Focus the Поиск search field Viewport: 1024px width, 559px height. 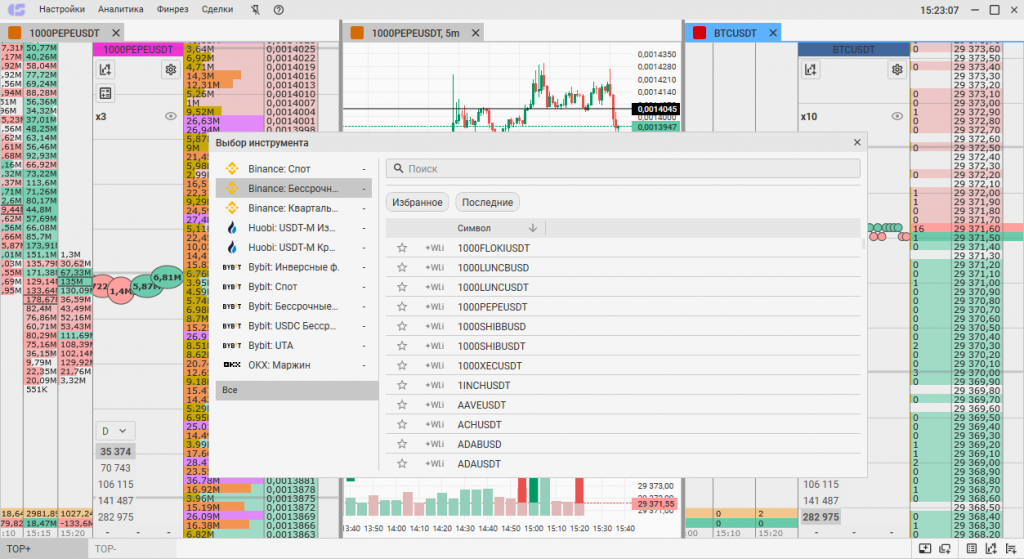click(623, 168)
